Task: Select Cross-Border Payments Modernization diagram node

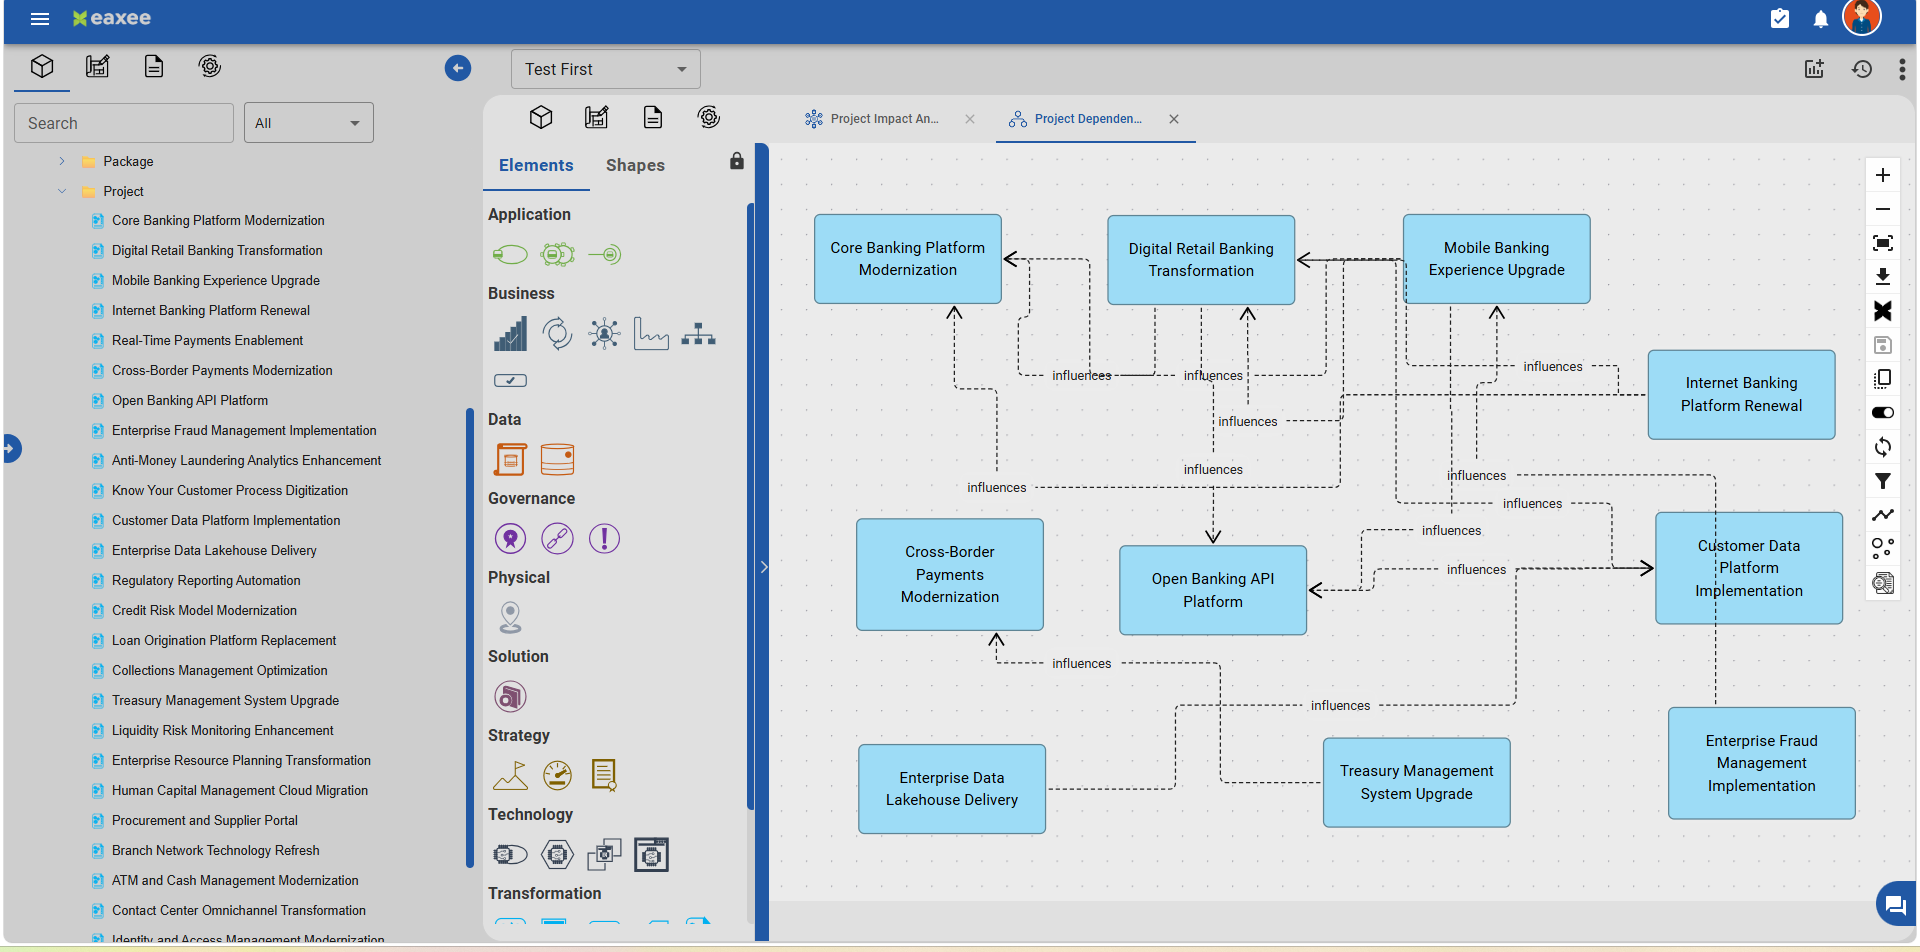Action: [x=950, y=574]
